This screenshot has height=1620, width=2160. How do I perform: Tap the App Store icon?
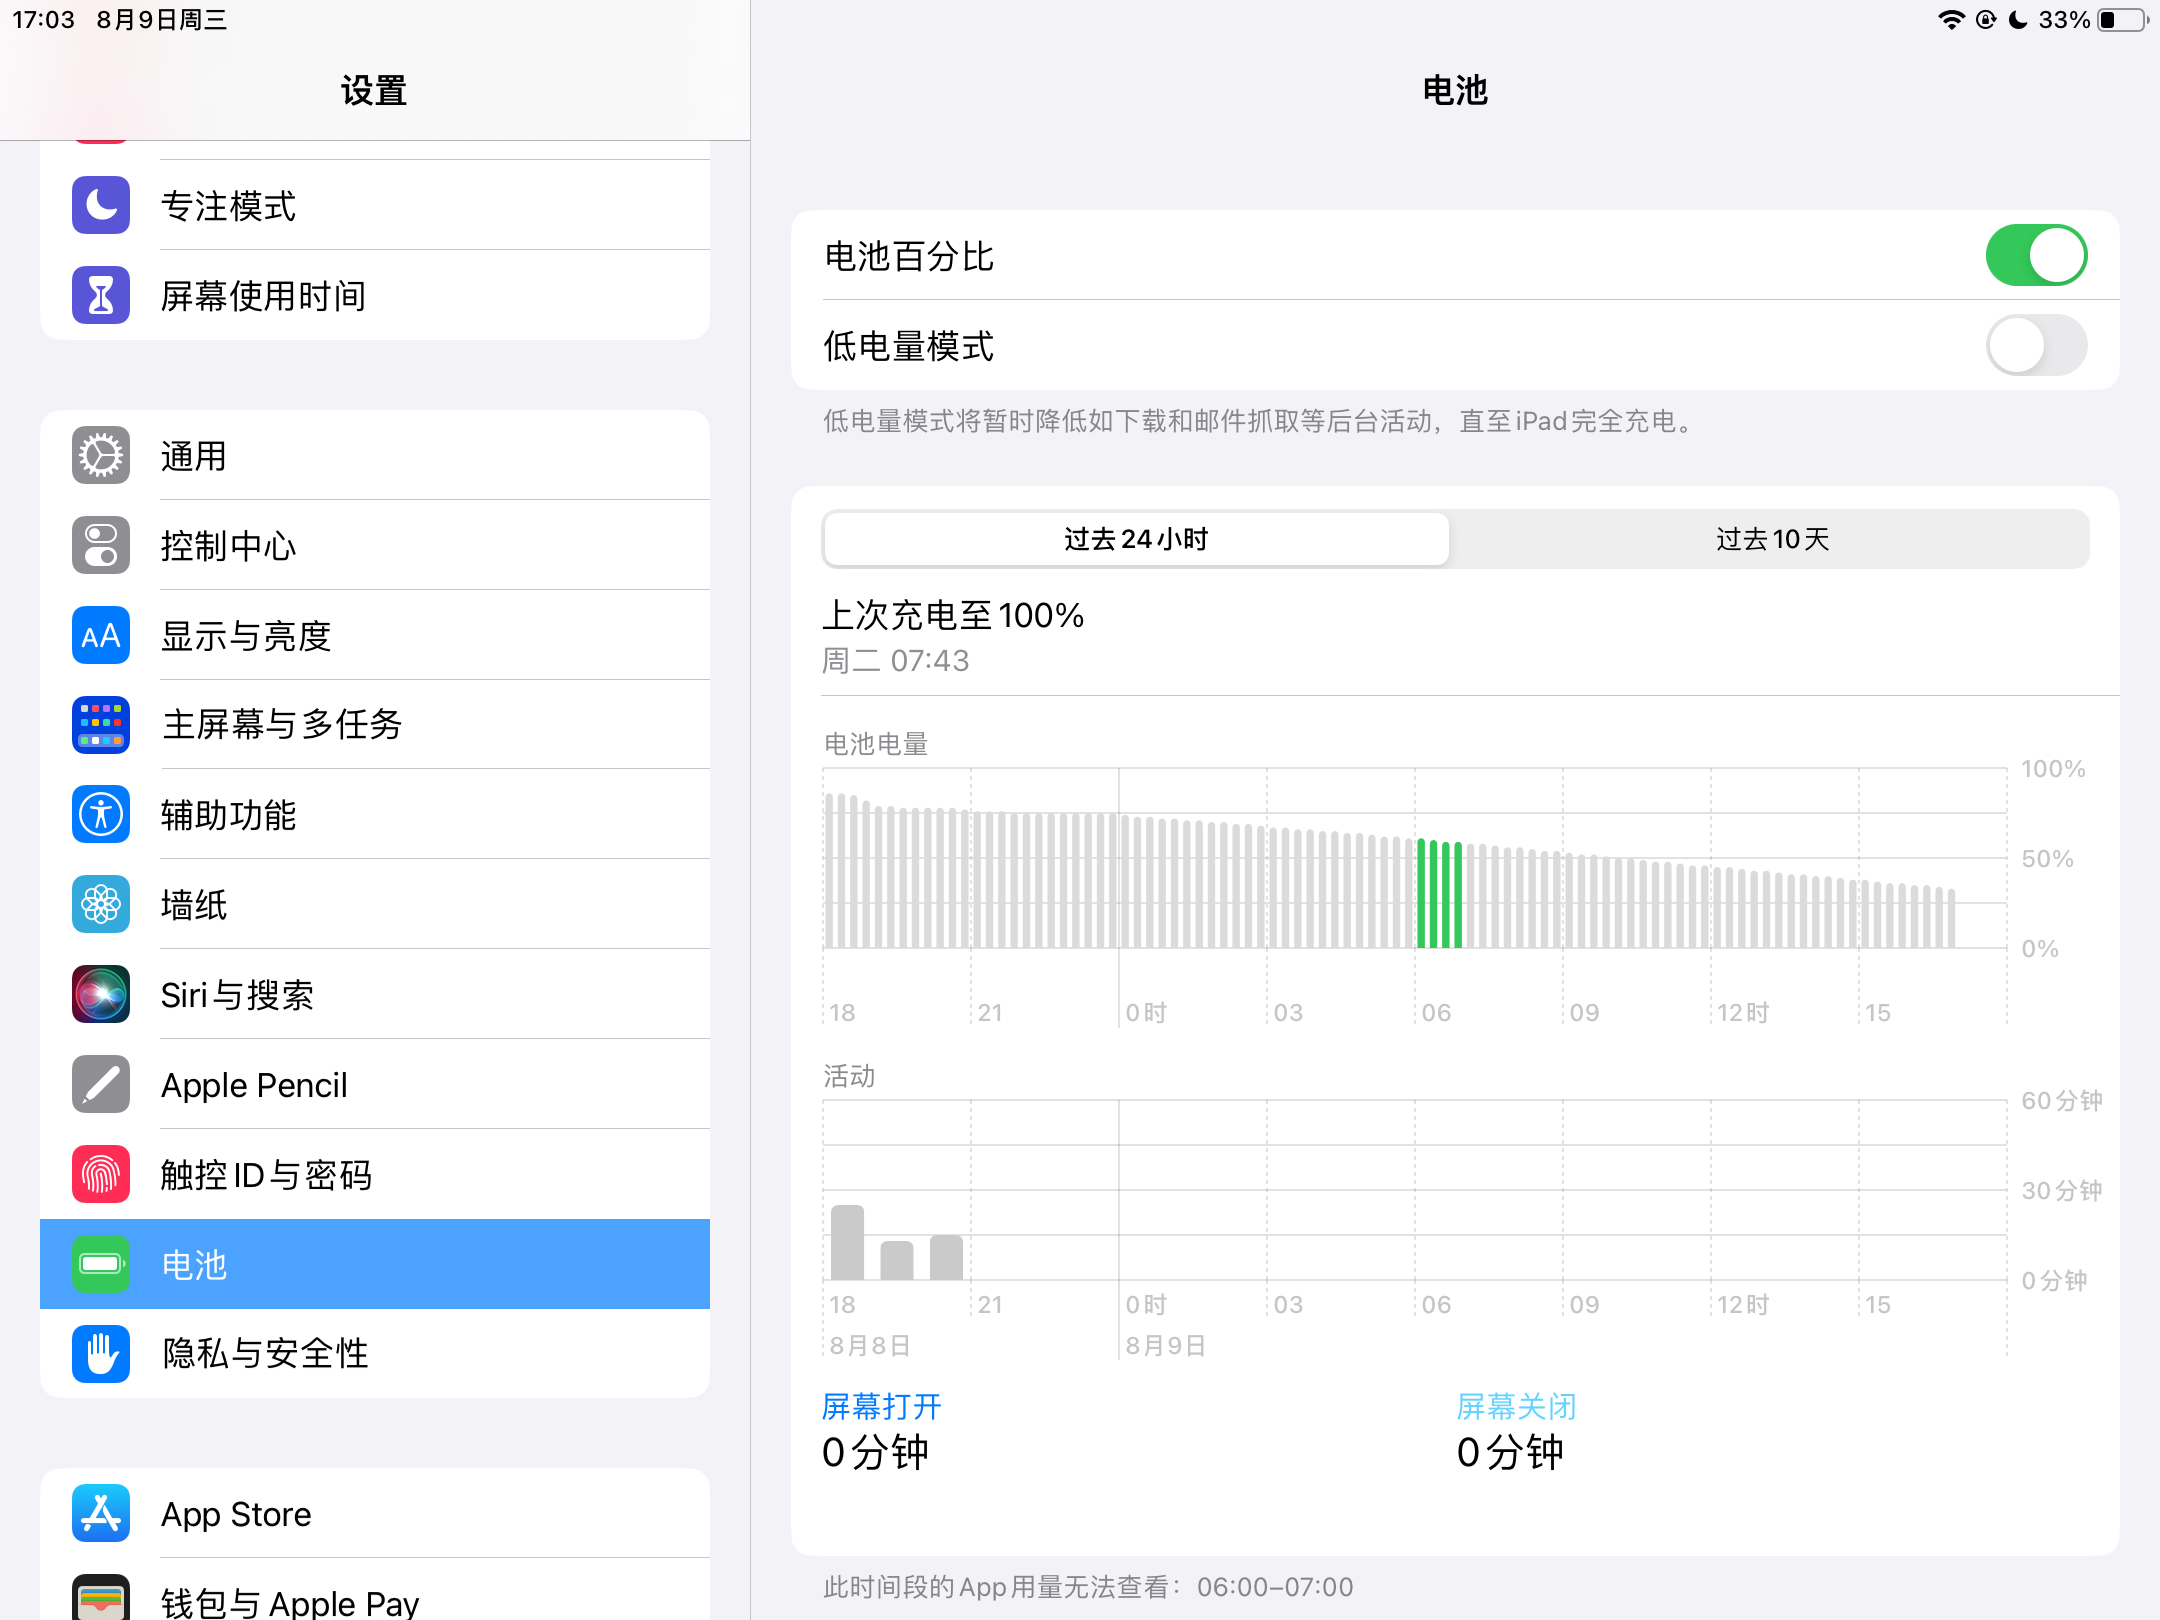101,1513
